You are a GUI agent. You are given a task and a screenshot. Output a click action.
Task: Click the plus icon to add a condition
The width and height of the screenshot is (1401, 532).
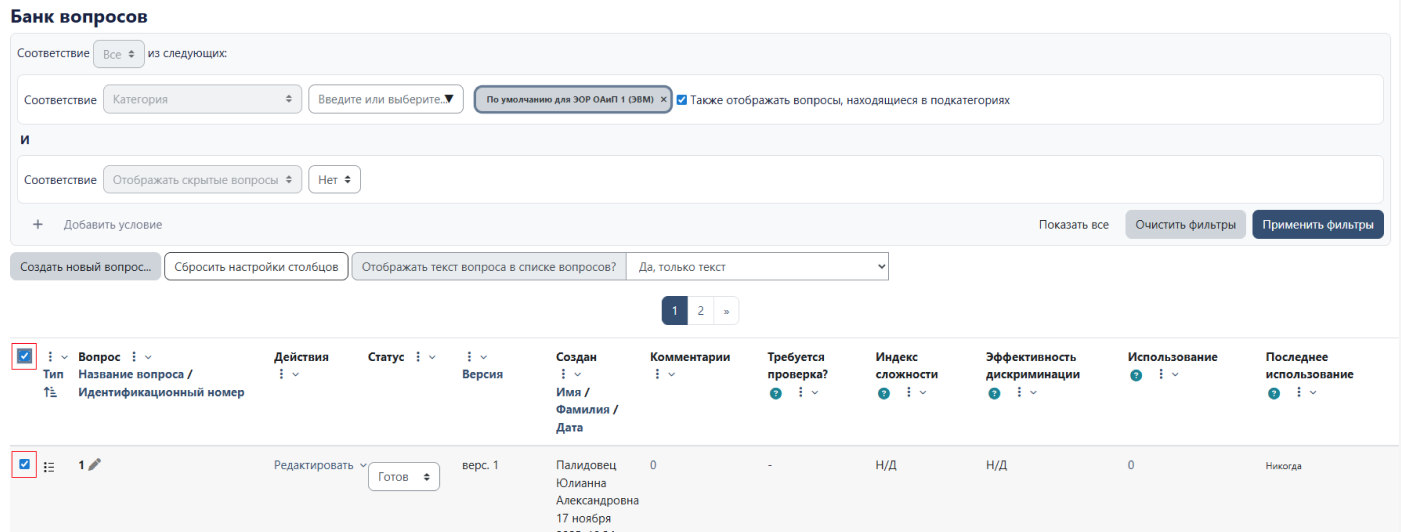pos(38,225)
